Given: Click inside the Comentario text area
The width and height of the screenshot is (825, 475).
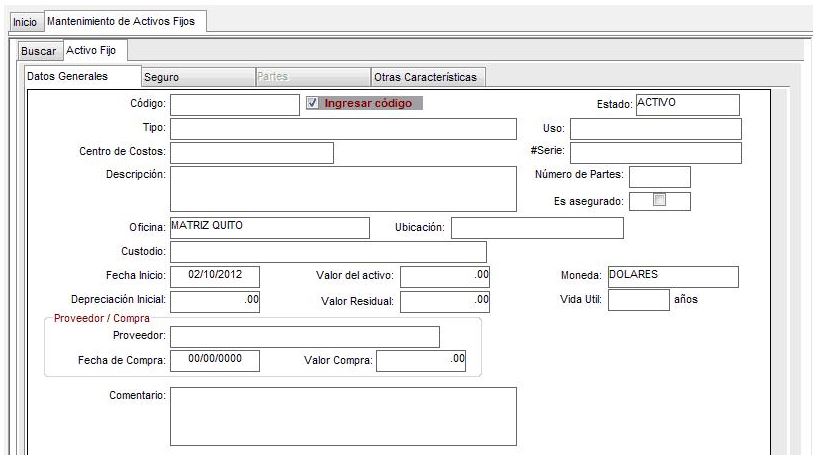Looking at the screenshot, I should pos(343,415).
